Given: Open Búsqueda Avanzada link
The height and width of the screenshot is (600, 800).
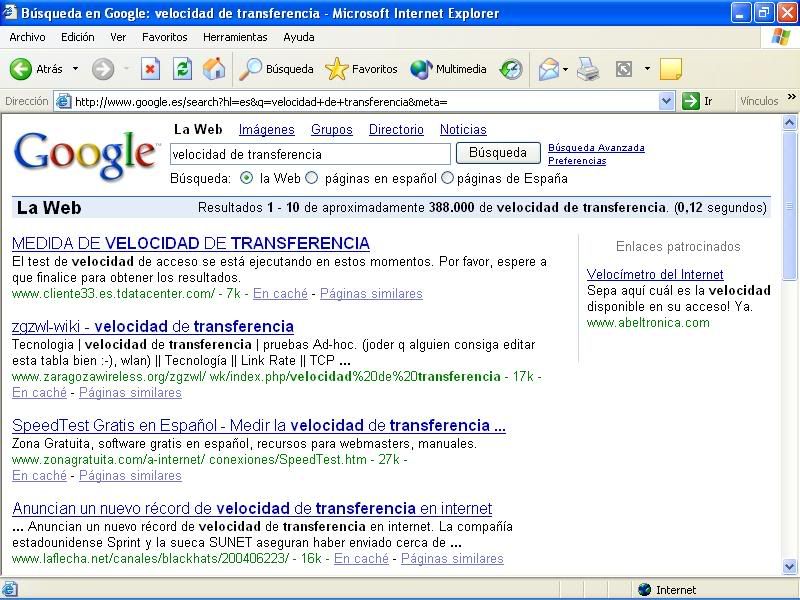Looking at the screenshot, I should [596, 147].
